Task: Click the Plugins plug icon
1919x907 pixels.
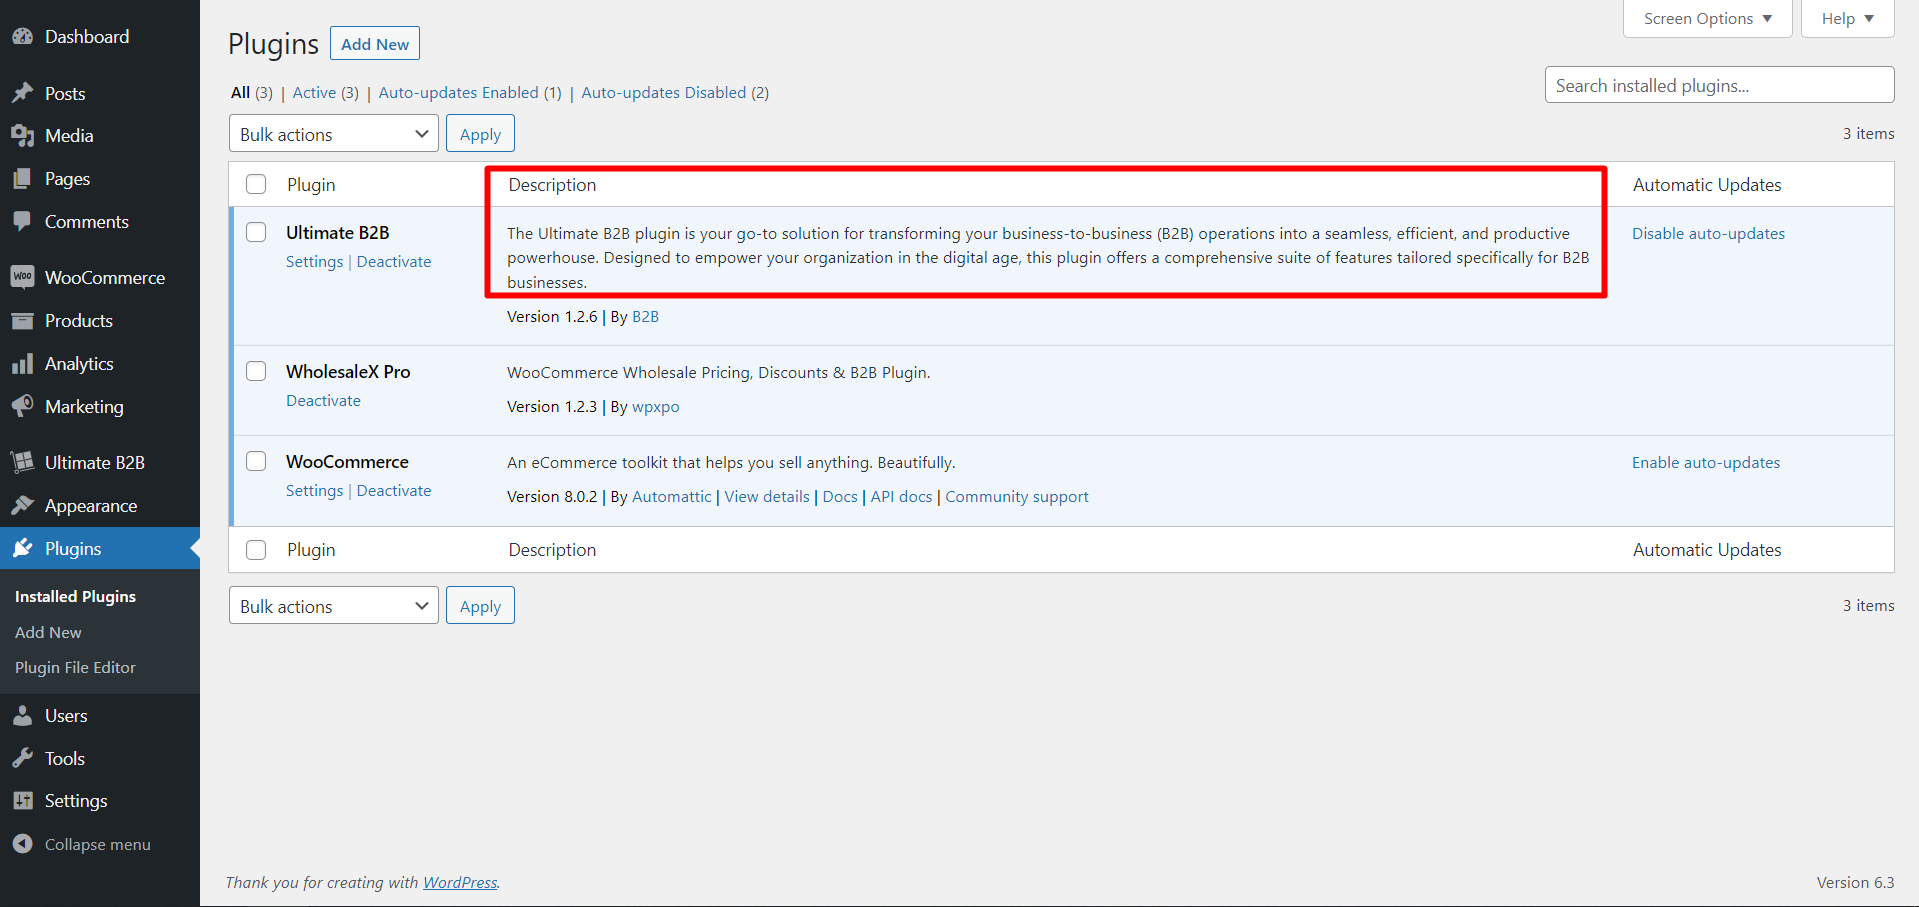Action: (x=22, y=548)
